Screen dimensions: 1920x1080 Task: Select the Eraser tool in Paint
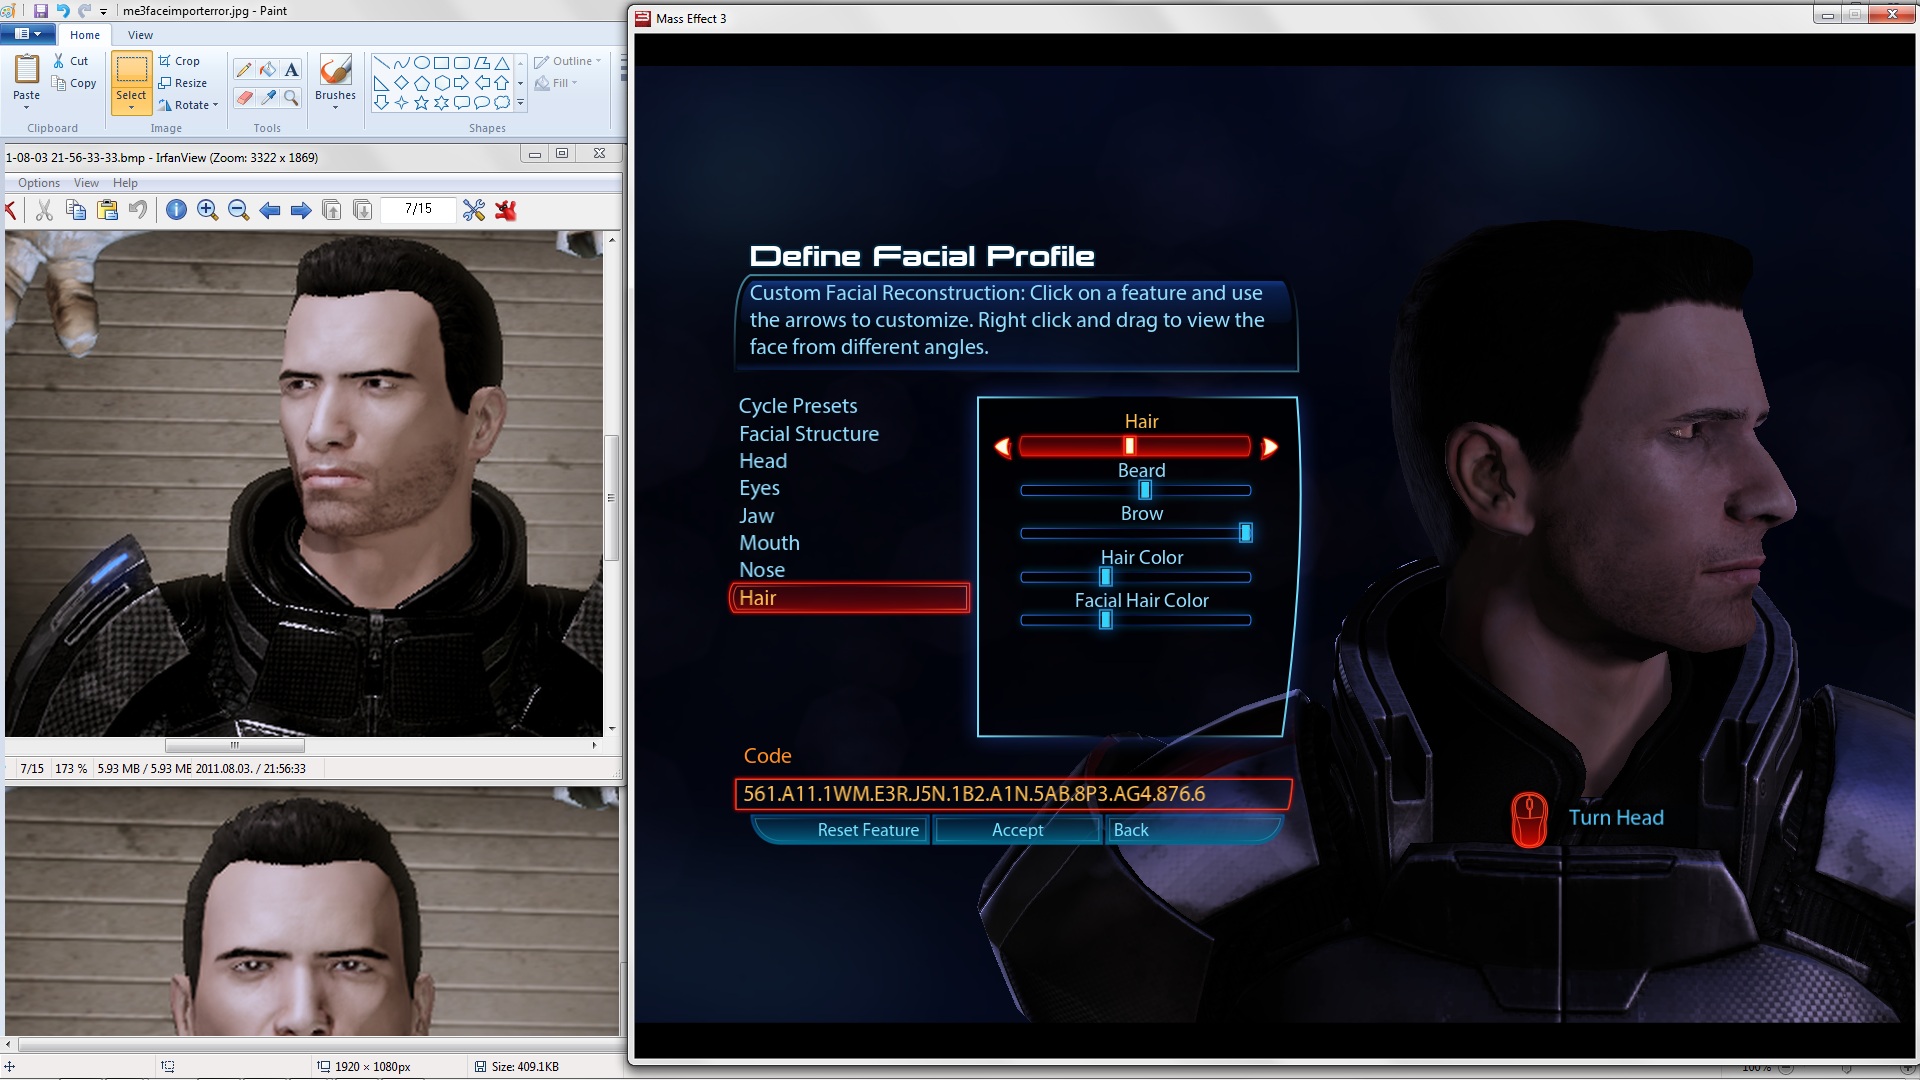[243, 97]
